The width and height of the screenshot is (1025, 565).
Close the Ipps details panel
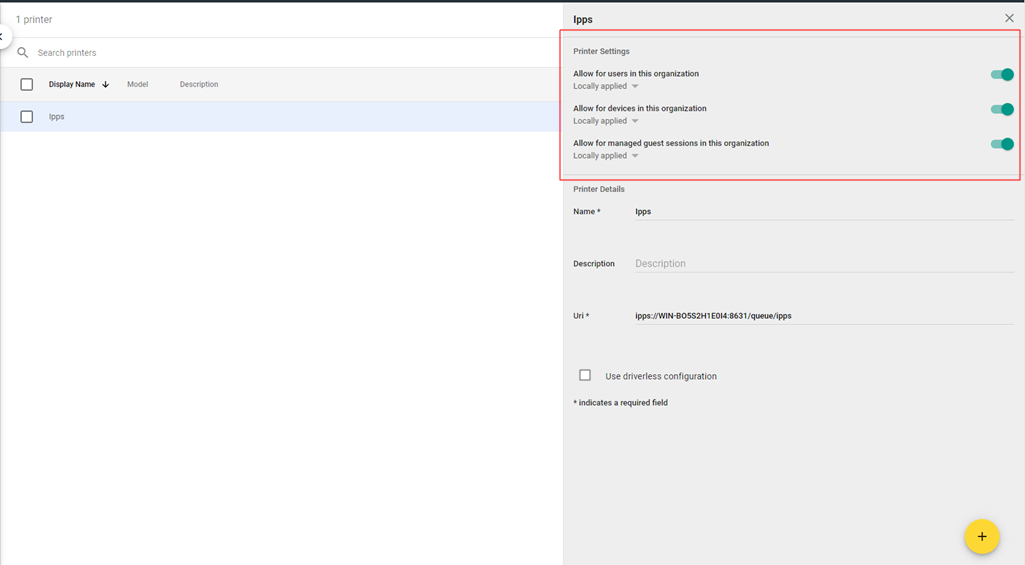click(1008, 18)
